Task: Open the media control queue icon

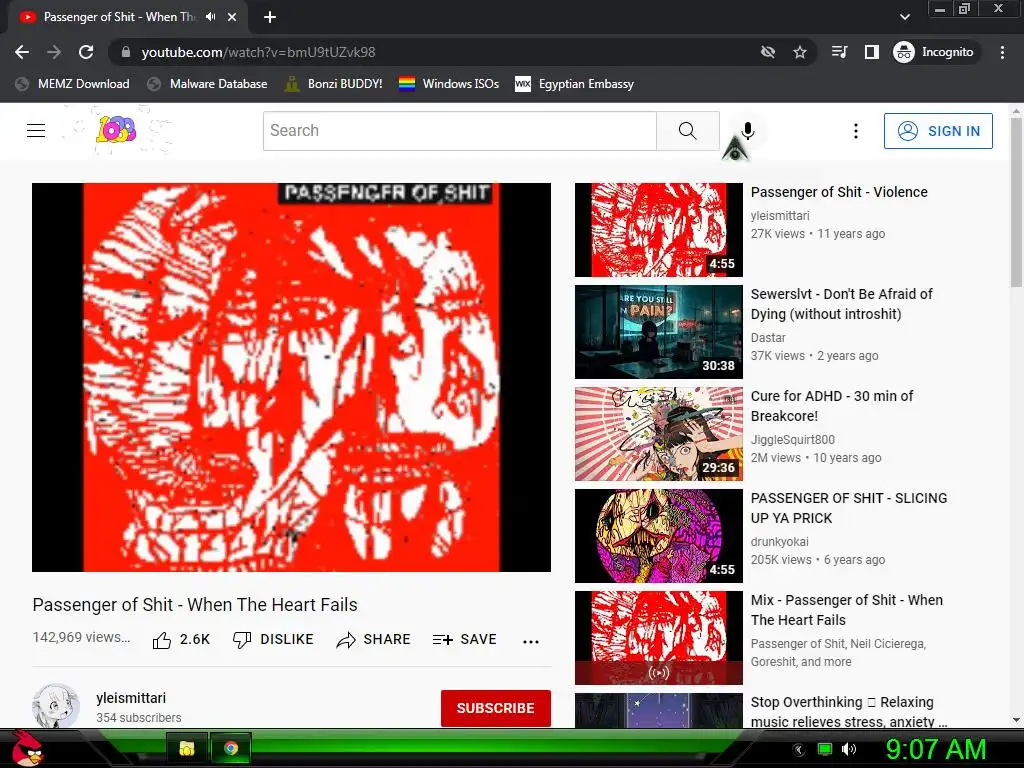Action: click(x=839, y=52)
